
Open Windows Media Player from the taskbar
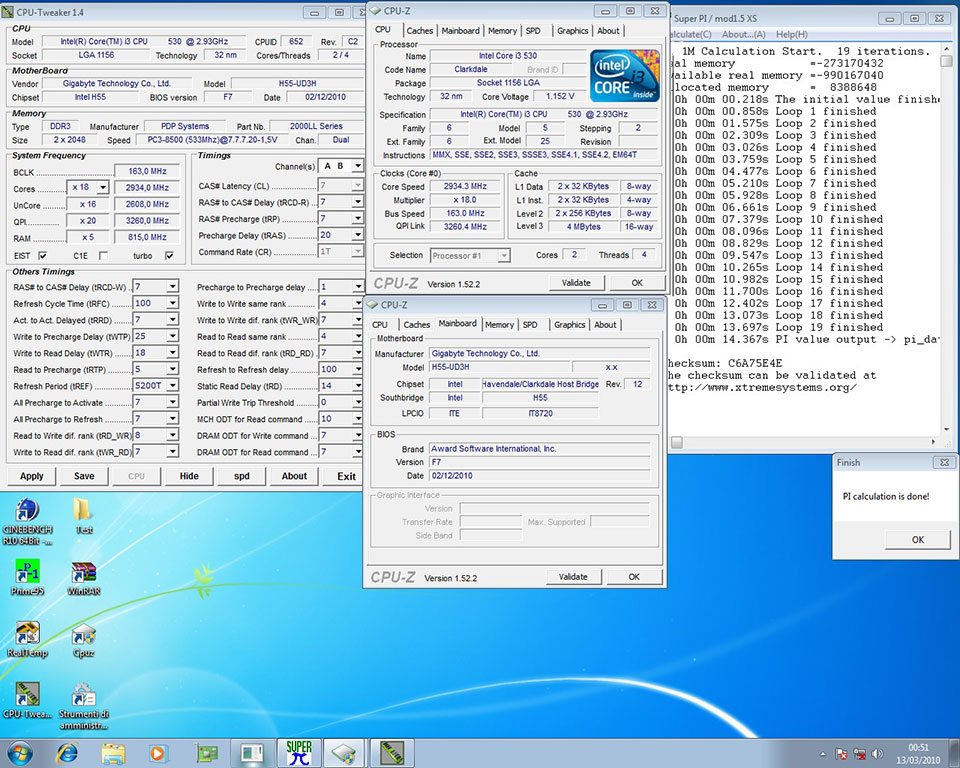157,753
